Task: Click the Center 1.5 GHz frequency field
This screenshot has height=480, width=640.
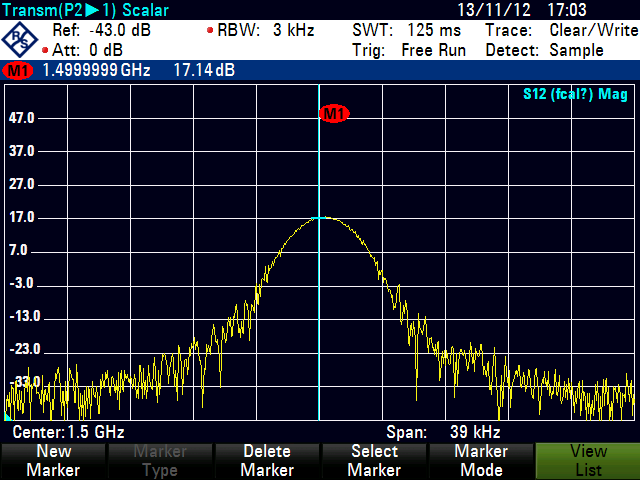Action: [x=68, y=432]
